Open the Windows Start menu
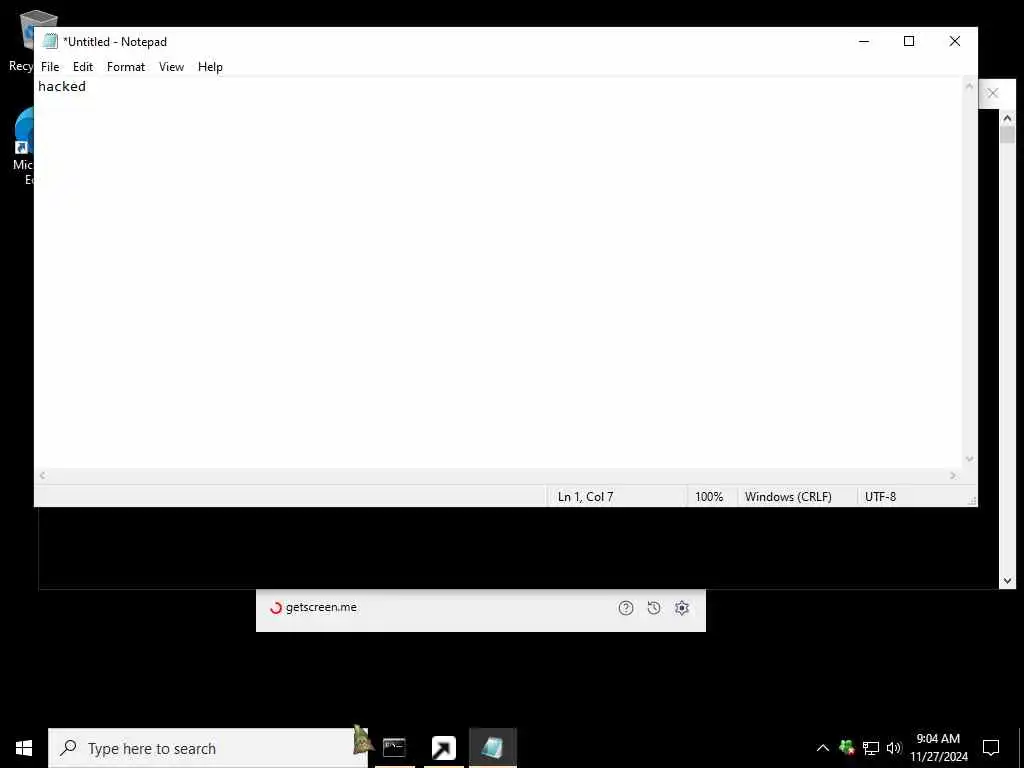Image resolution: width=1024 pixels, height=768 pixels. coord(24,748)
